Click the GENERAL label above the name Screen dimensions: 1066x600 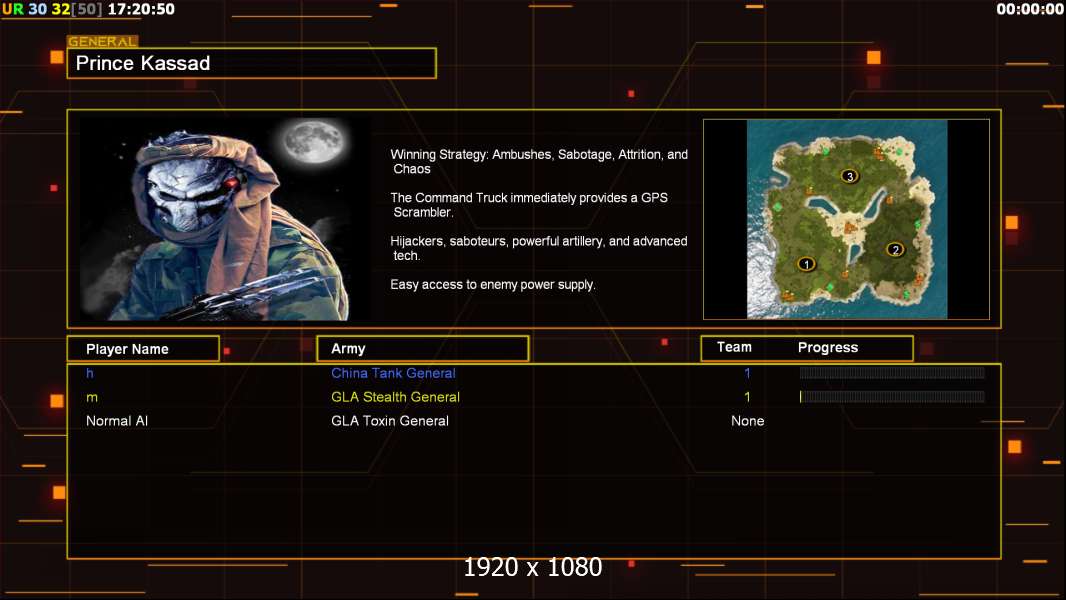[103, 41]
